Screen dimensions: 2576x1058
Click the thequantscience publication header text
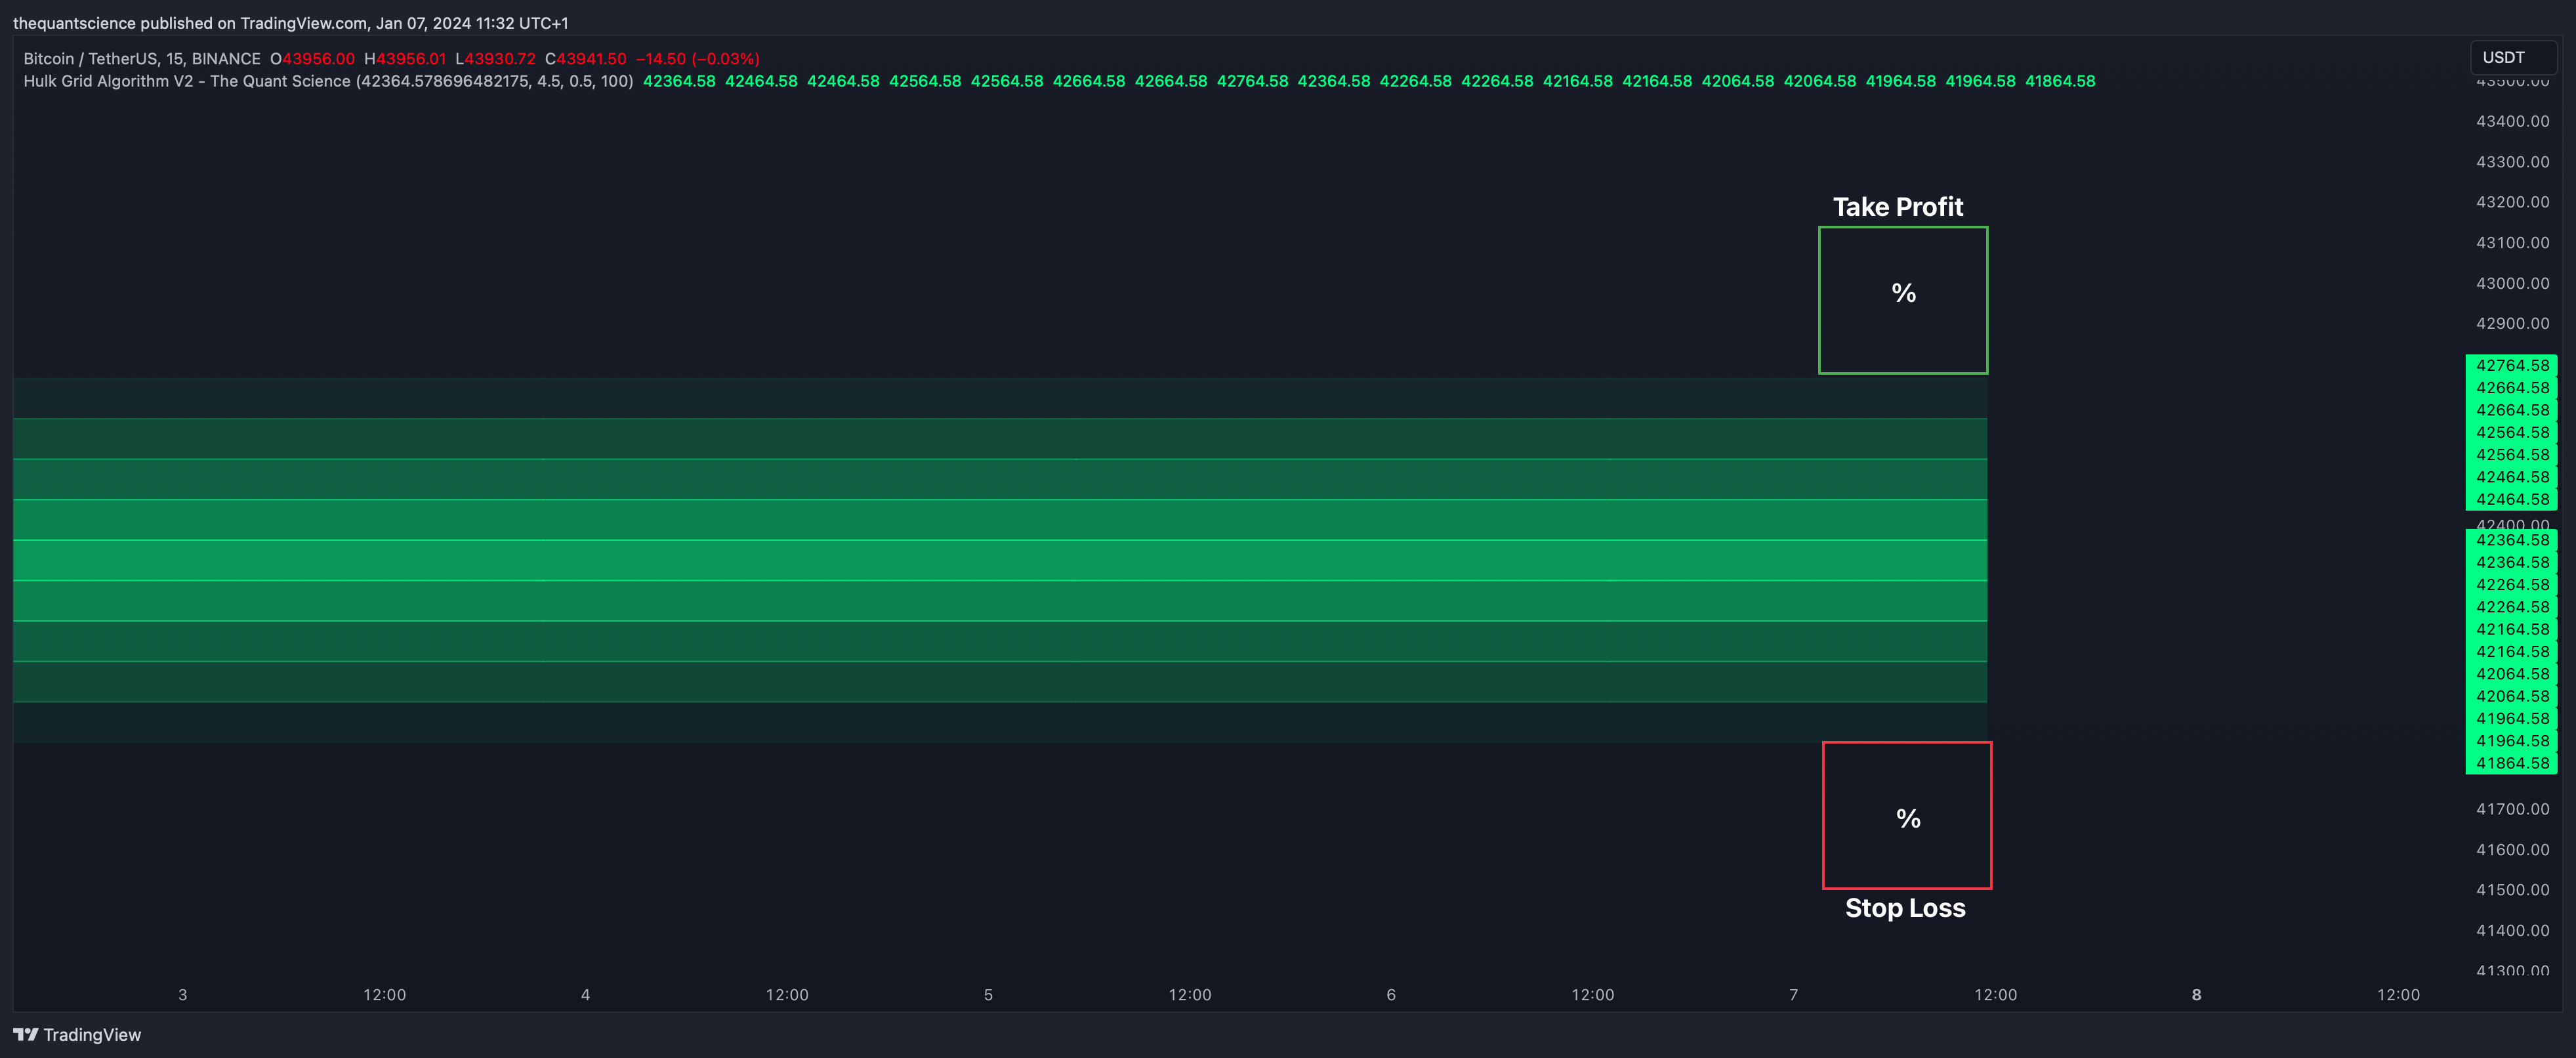(x=290, y=23)
